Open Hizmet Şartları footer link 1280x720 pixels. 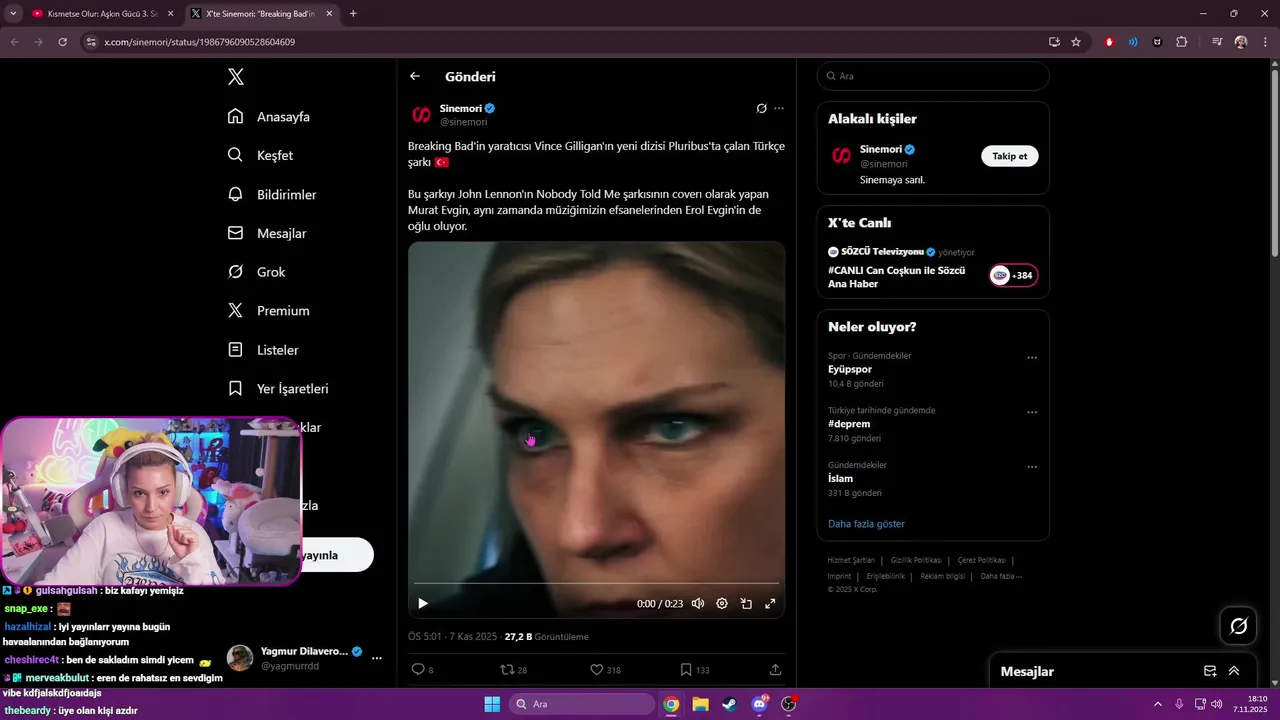[851, 560]
